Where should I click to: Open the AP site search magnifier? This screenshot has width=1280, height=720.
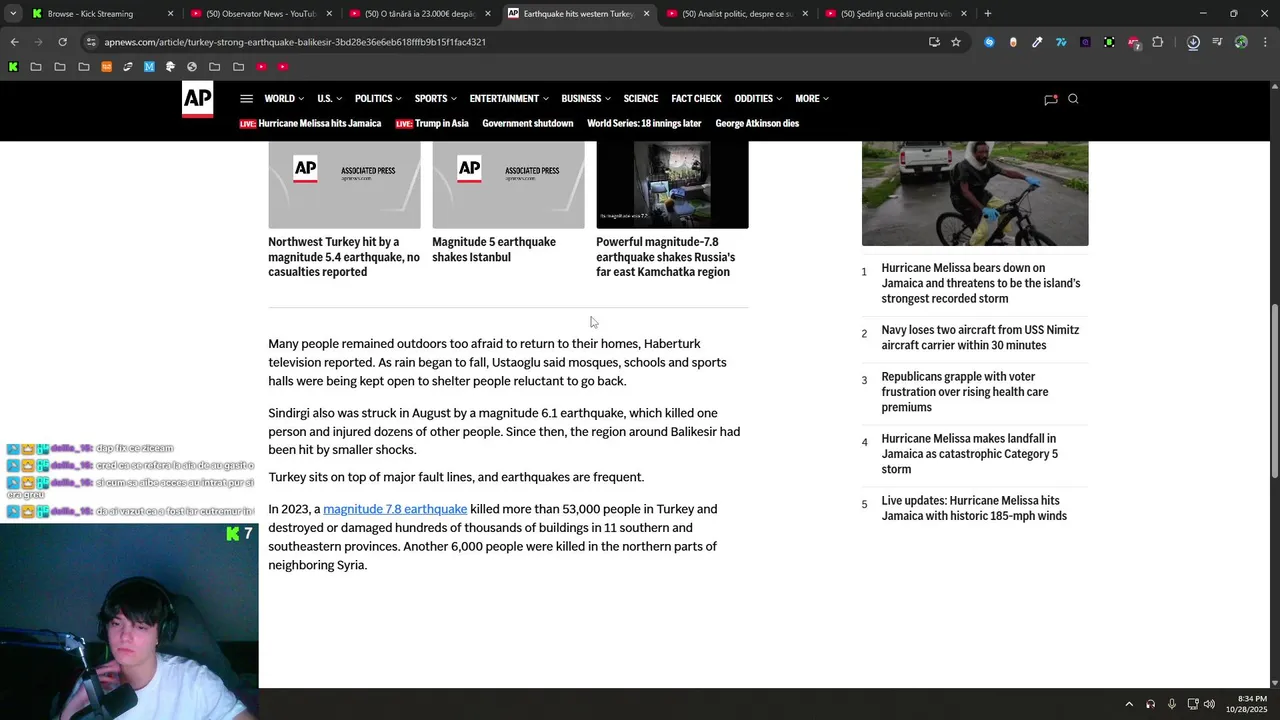coord(1073,99)
